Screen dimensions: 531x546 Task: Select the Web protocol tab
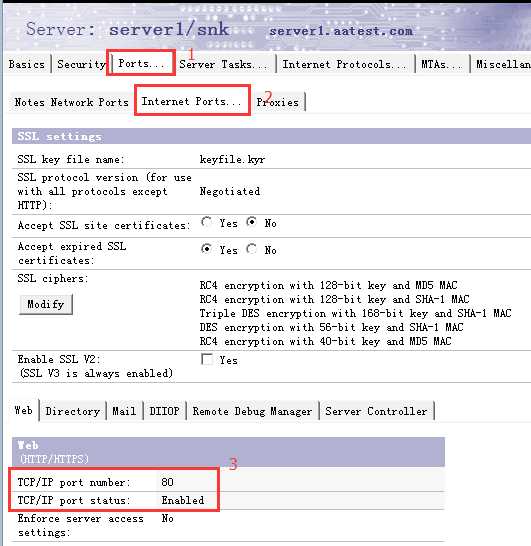[x=24, y=411]
